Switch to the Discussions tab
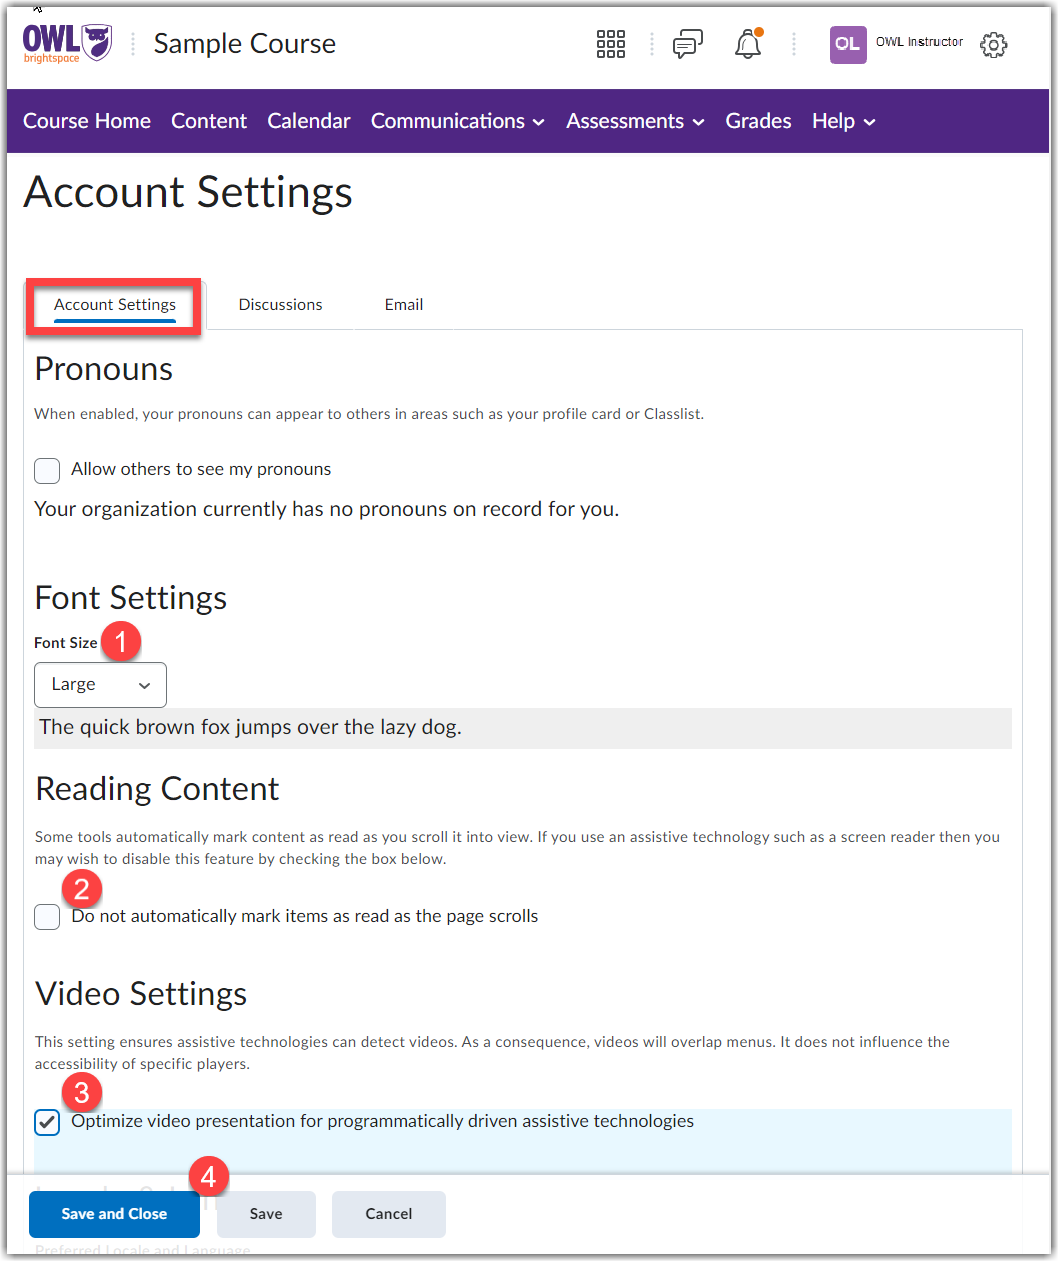Image resolution: width=1059 pixels, height=1262 pixels. pos(280,305)
